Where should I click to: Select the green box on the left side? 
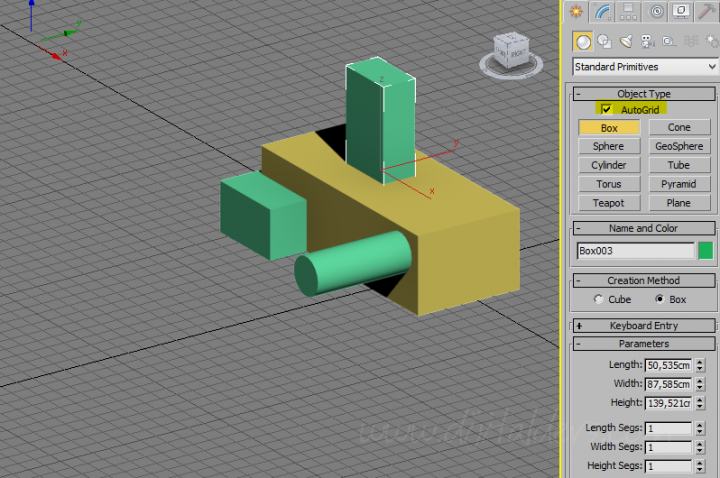coord(263,215)
